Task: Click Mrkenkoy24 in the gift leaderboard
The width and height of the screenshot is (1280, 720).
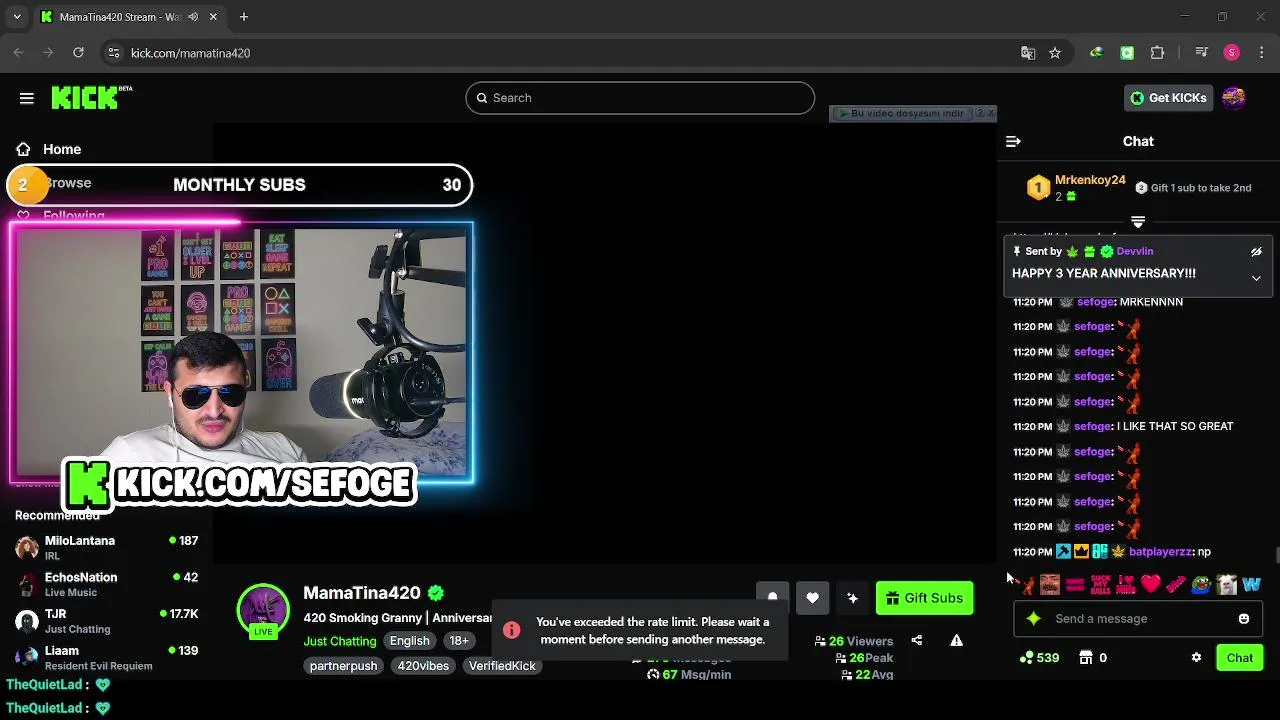Action: (1090, 180)
